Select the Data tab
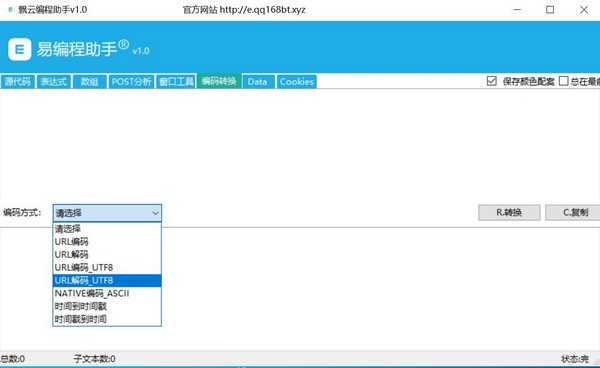 tap(258, 81)
